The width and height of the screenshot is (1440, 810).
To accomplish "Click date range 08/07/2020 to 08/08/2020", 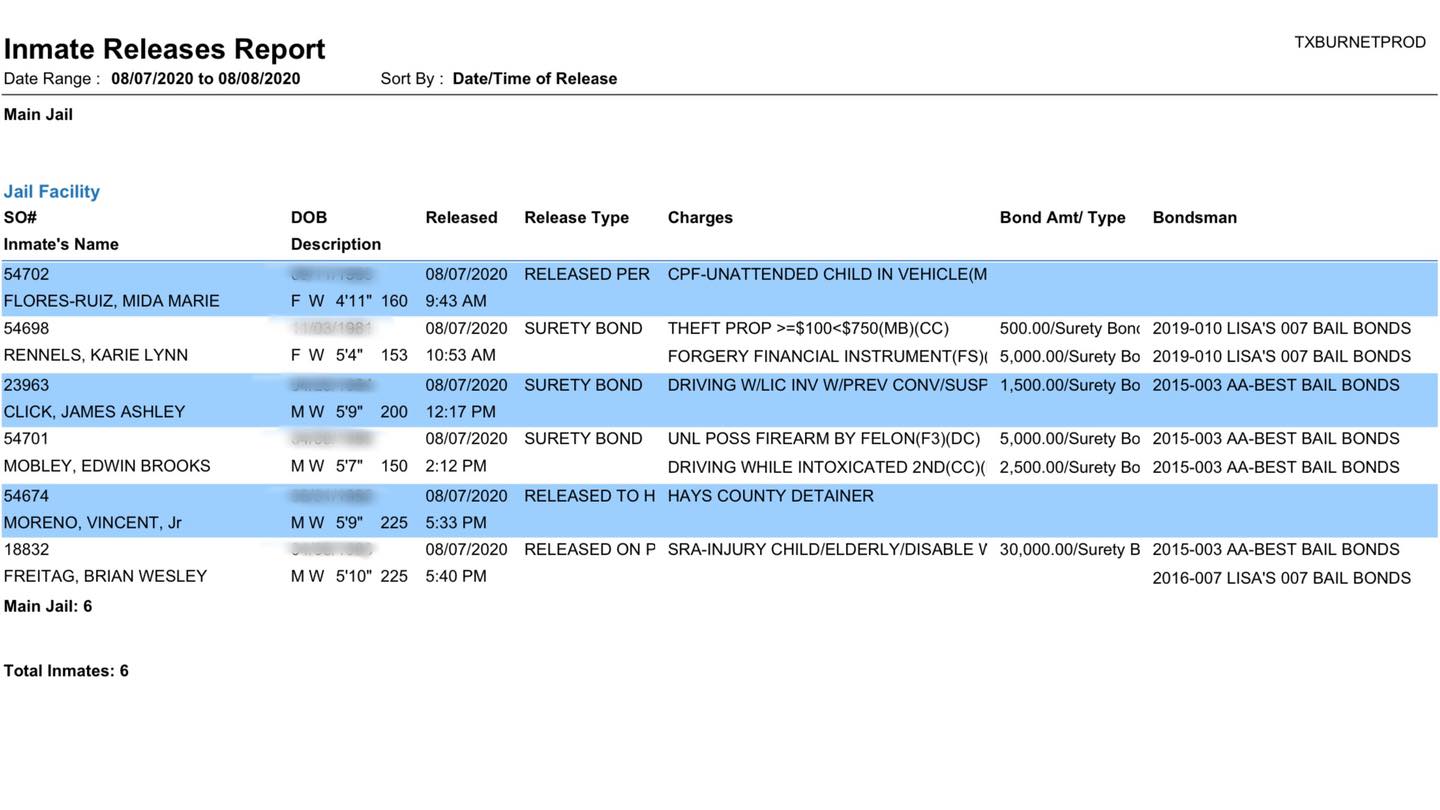I will coord(206,79).
